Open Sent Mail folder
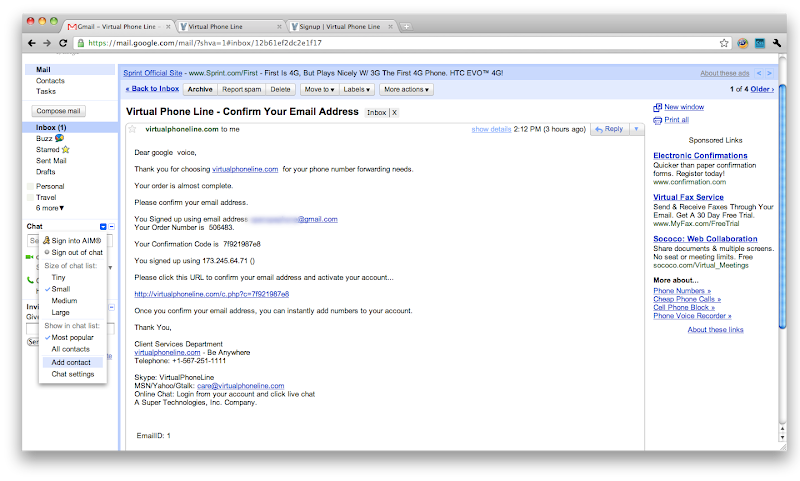800x481 pixels. [x=51, y=161]
